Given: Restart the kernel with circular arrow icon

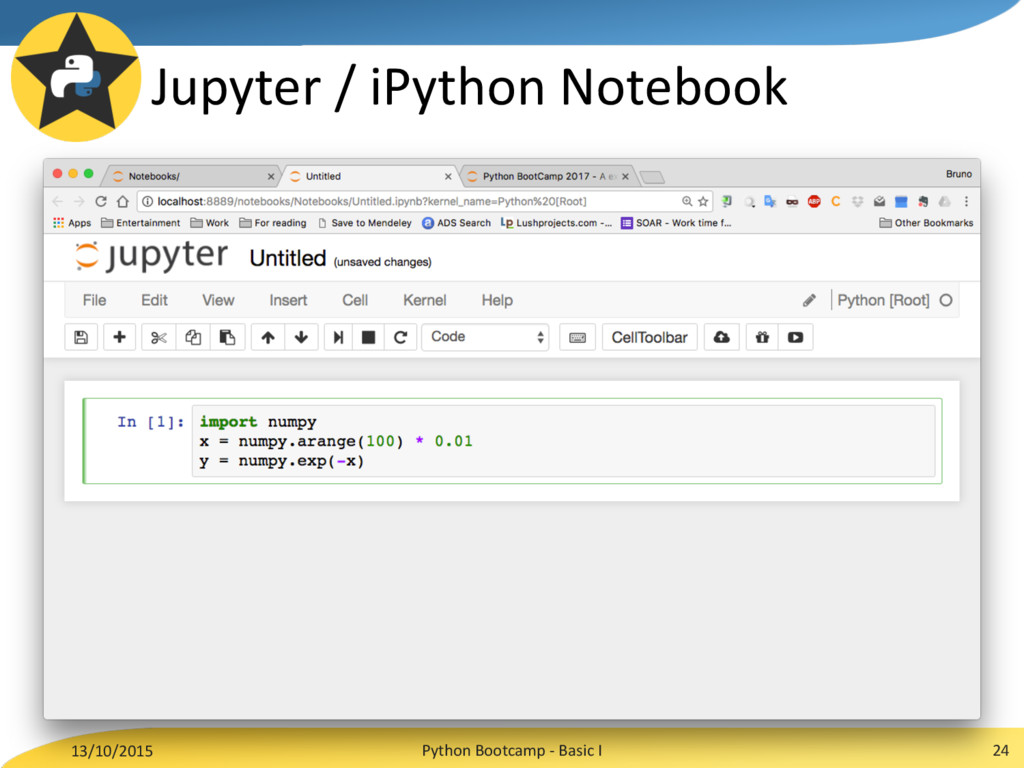Looking at the screenshot, I should [x=400, y=337].
